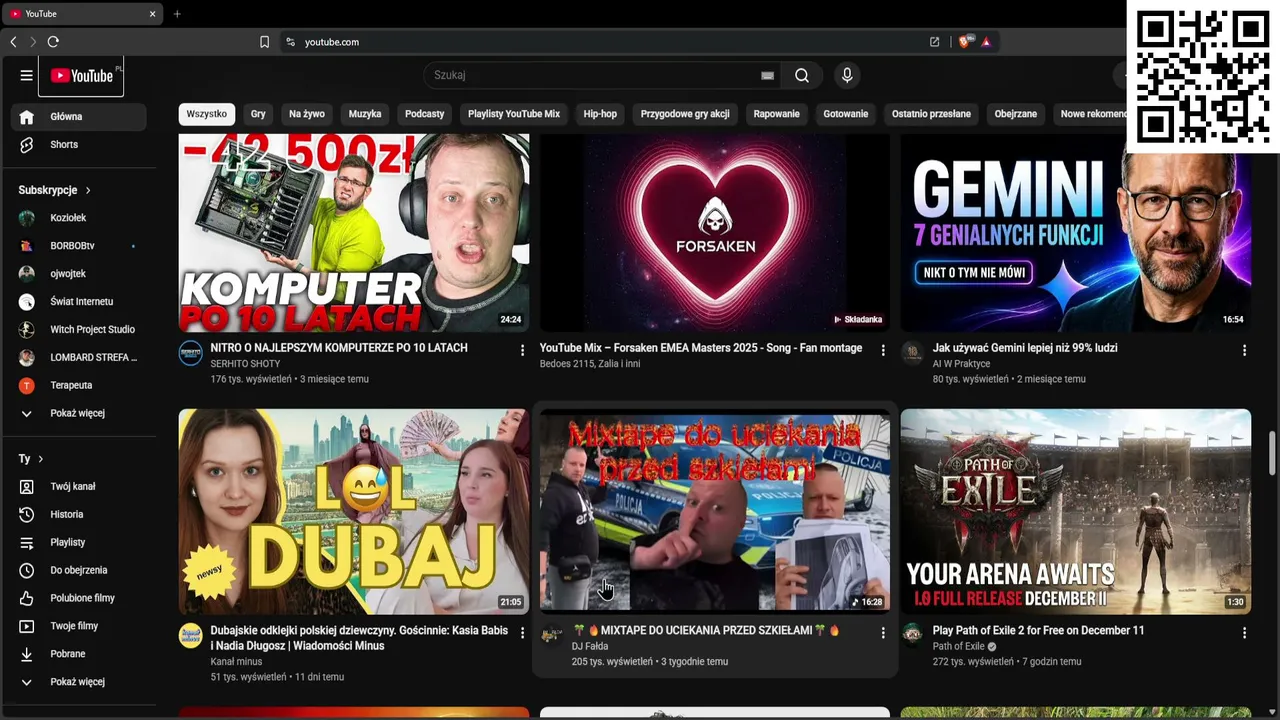Go back with the browser back arrow
1280x720 pixels.
[13, 42]
